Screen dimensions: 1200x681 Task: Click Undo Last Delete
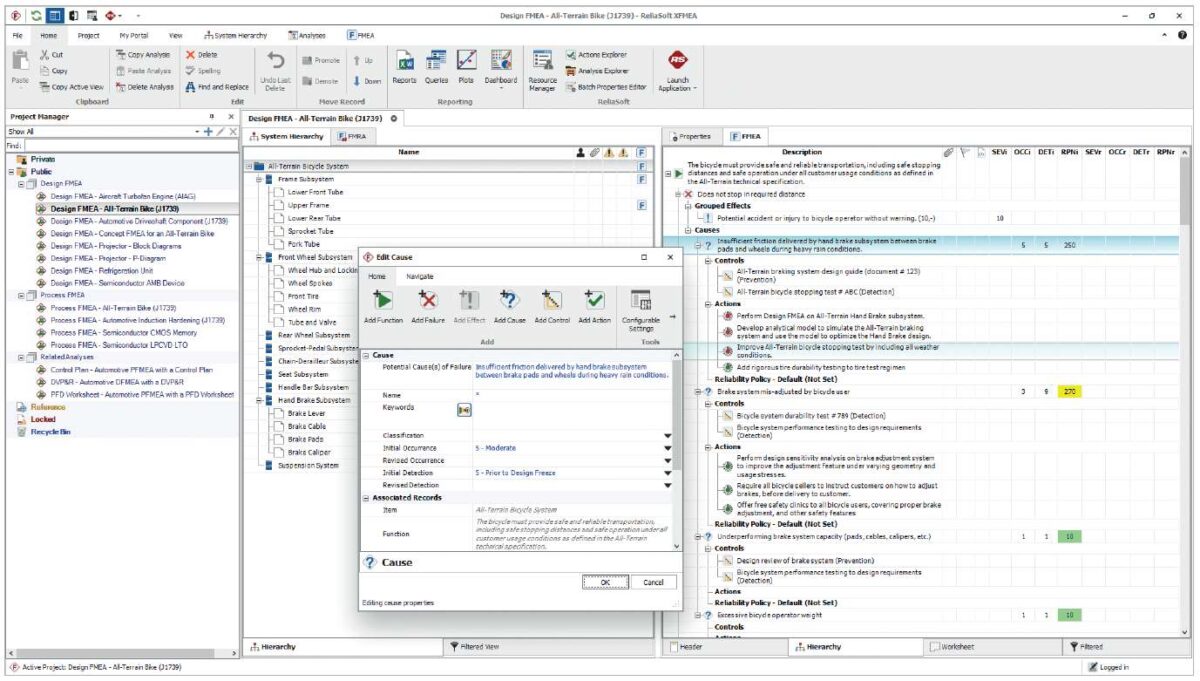coord(274,70)
